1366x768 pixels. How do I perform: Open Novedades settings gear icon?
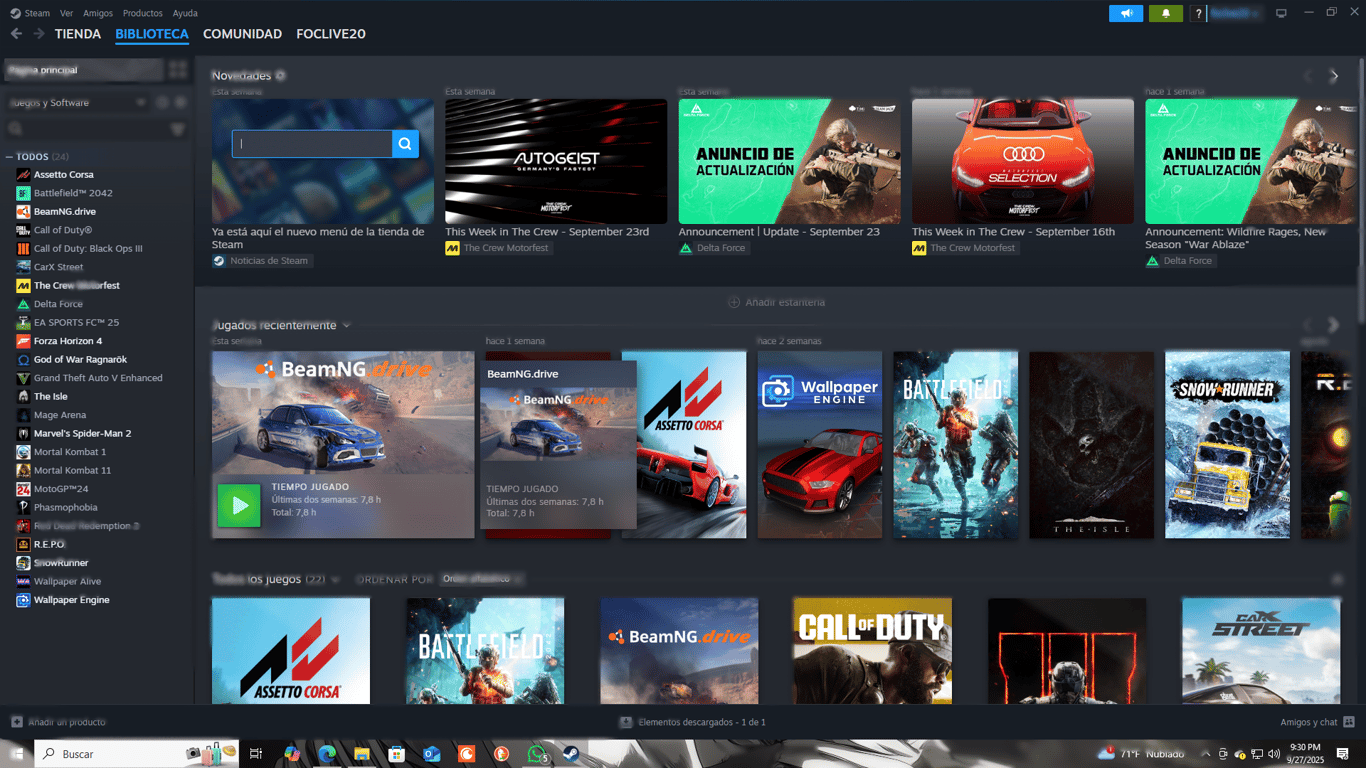280,76
